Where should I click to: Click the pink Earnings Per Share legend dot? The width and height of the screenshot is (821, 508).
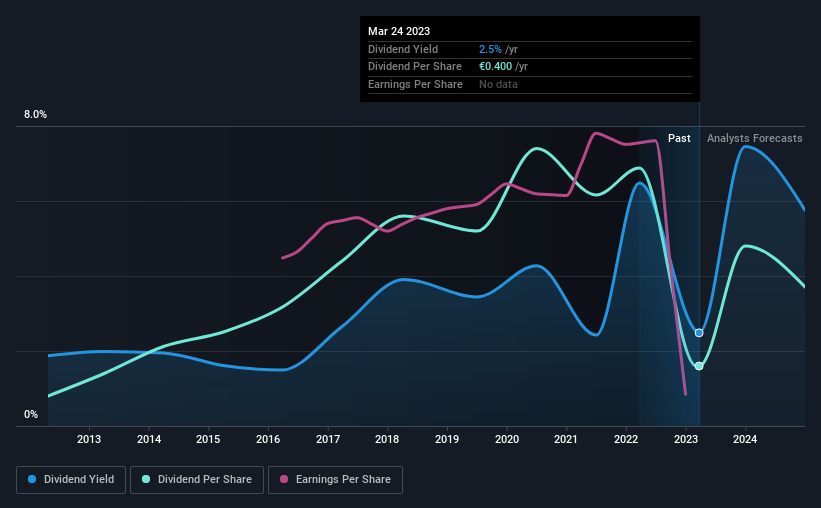click(284, 479)
